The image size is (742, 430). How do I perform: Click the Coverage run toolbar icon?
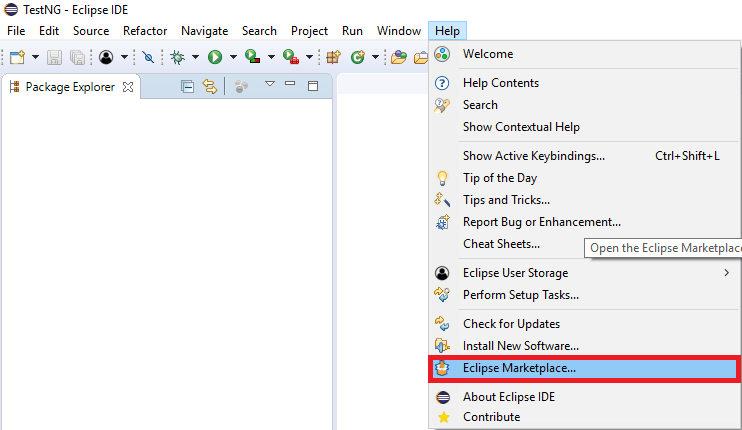pos(253,57)
